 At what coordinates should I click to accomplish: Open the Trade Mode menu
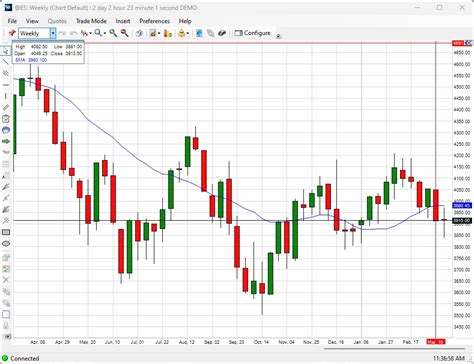(91, 21)
